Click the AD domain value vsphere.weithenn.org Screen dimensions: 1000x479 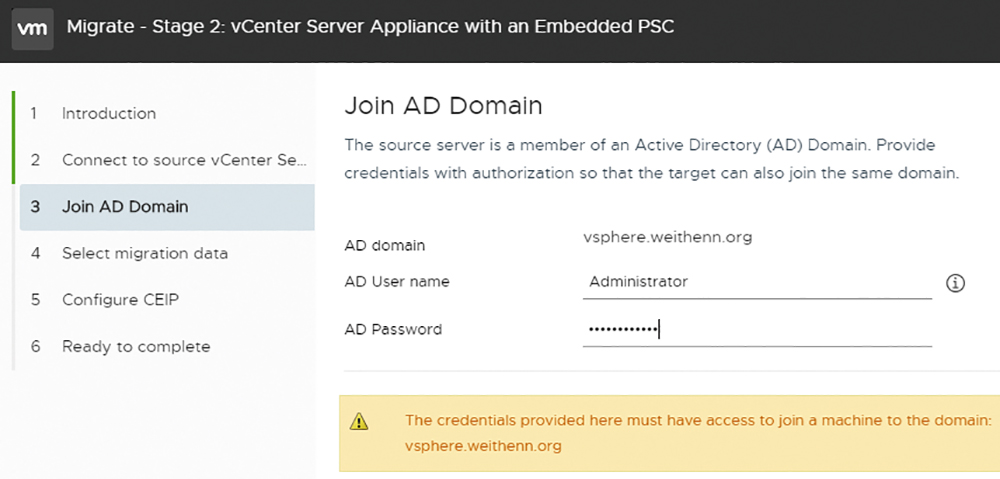(x=668, y=238)
